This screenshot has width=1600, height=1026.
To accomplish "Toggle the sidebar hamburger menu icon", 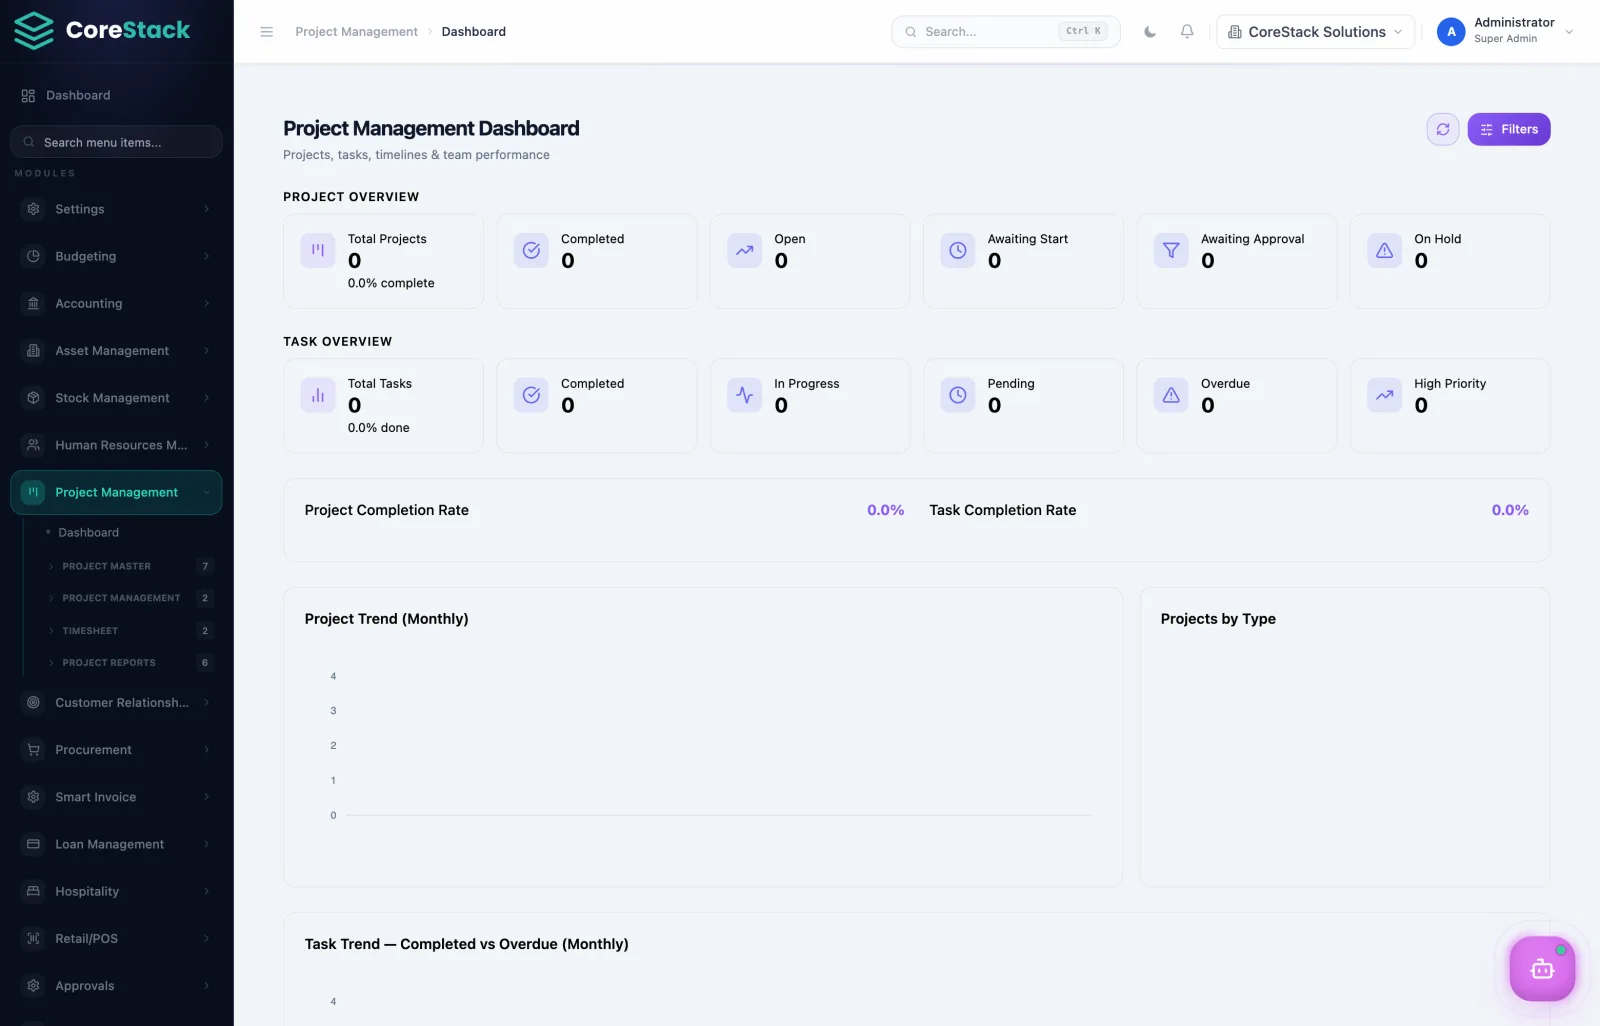I will pos(267,32).
